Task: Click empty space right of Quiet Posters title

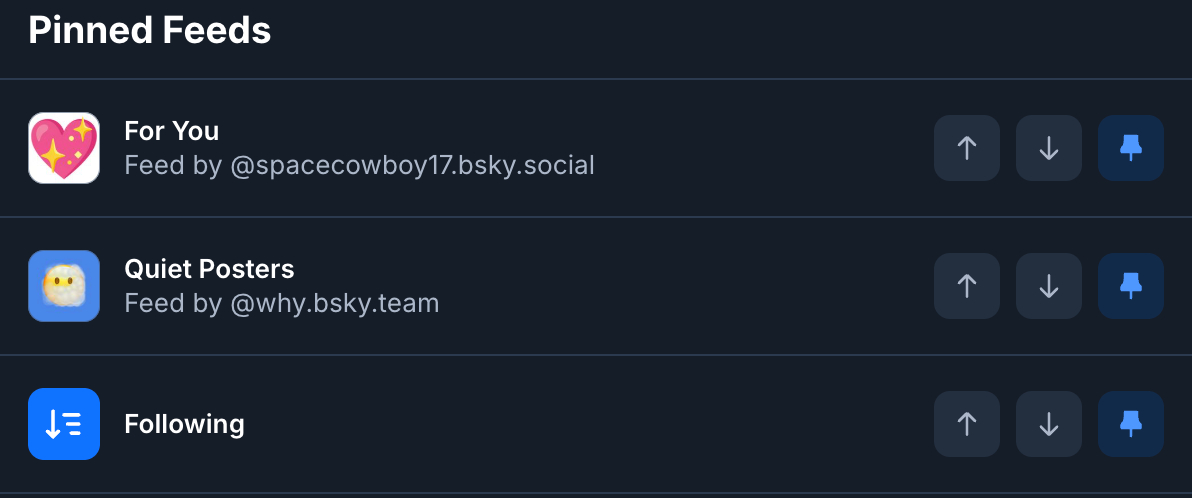Action: pyautogui.click(x=600, y=269)
